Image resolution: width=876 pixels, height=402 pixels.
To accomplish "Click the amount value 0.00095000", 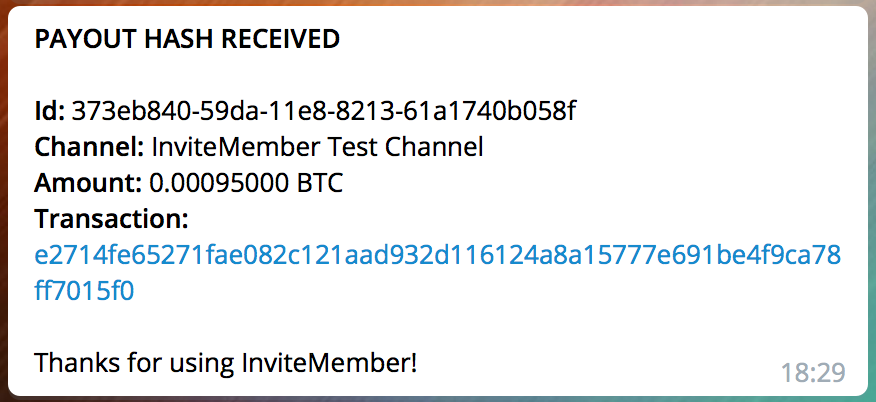I will [215, 183].
